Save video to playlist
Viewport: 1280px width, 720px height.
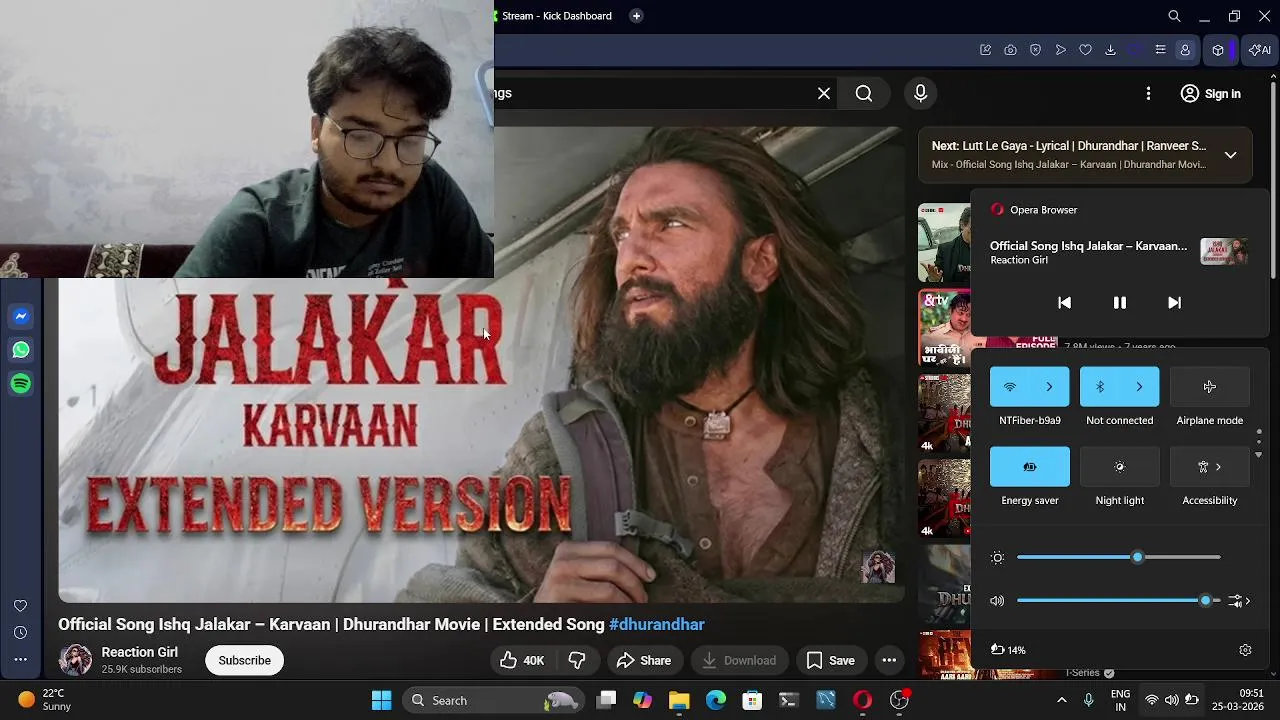click(x=830, y=660)
